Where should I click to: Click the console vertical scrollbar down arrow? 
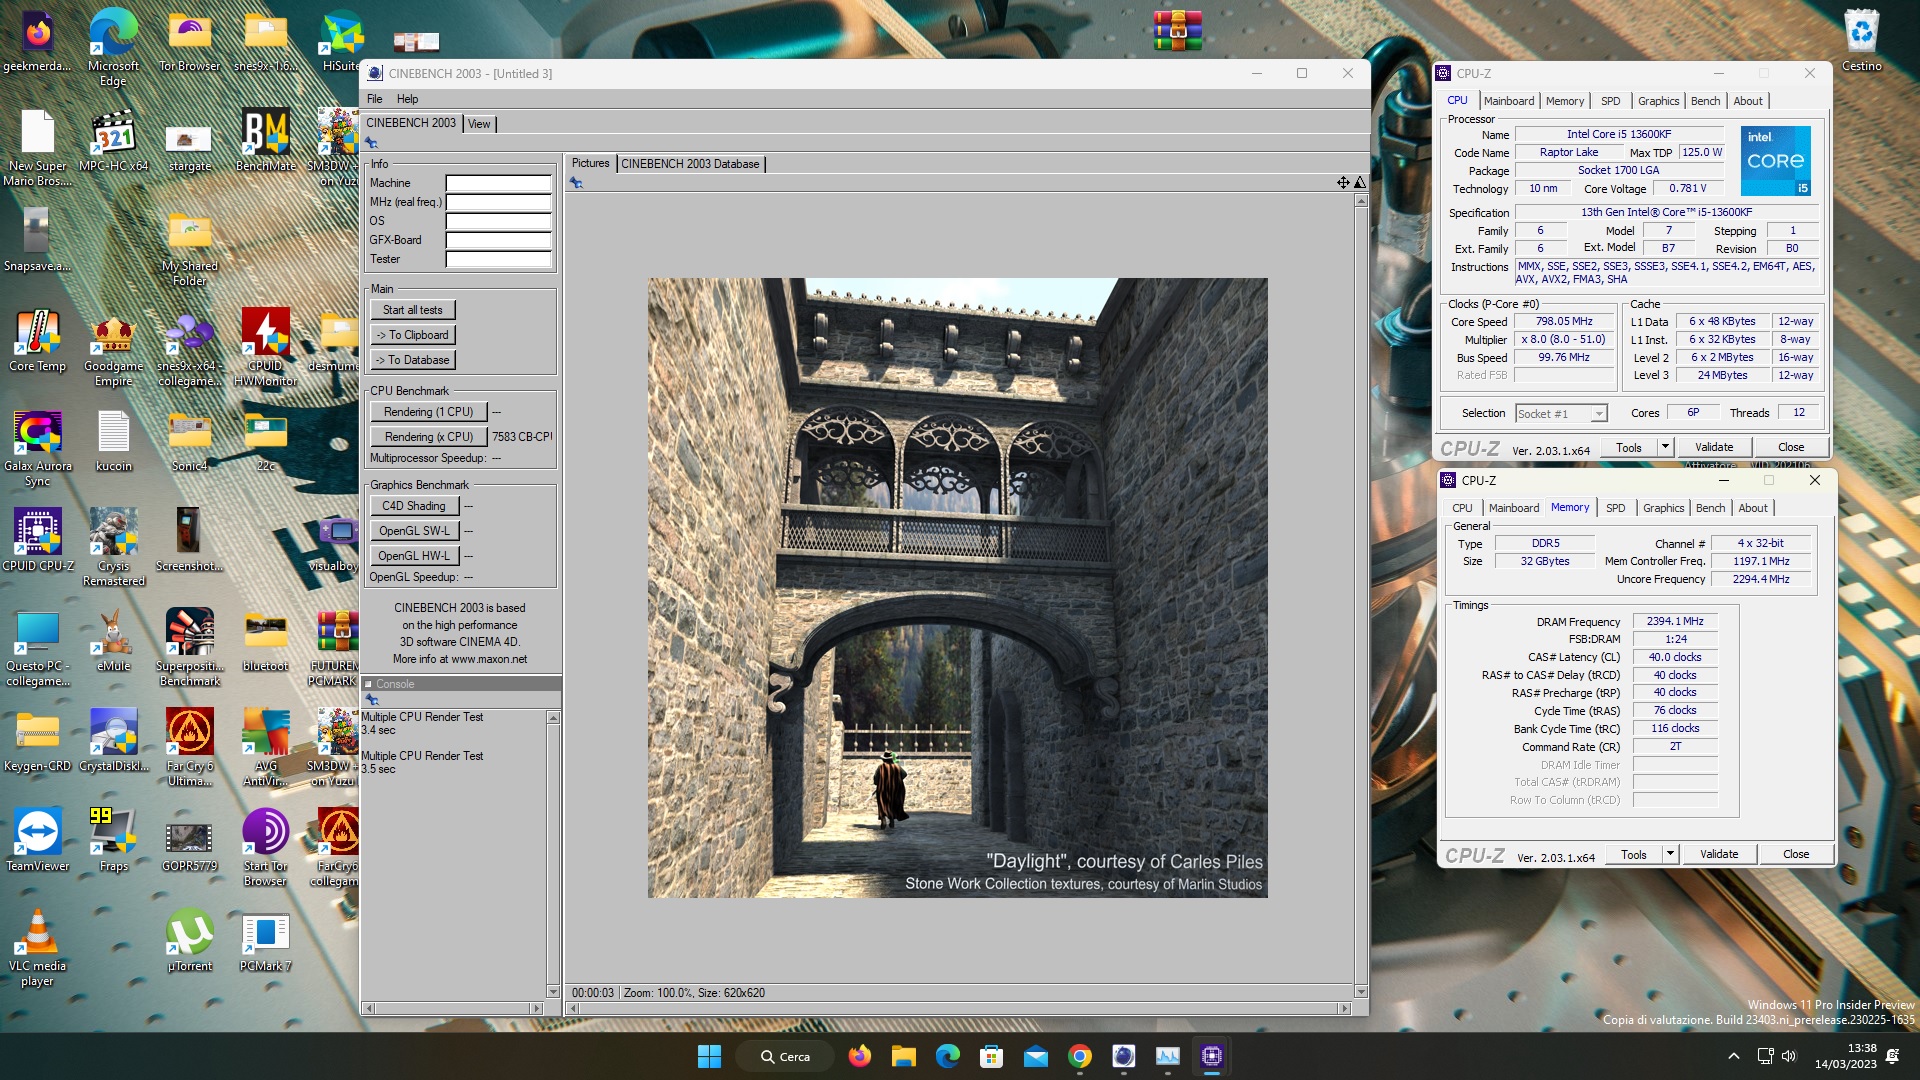(x=553, y=992)
